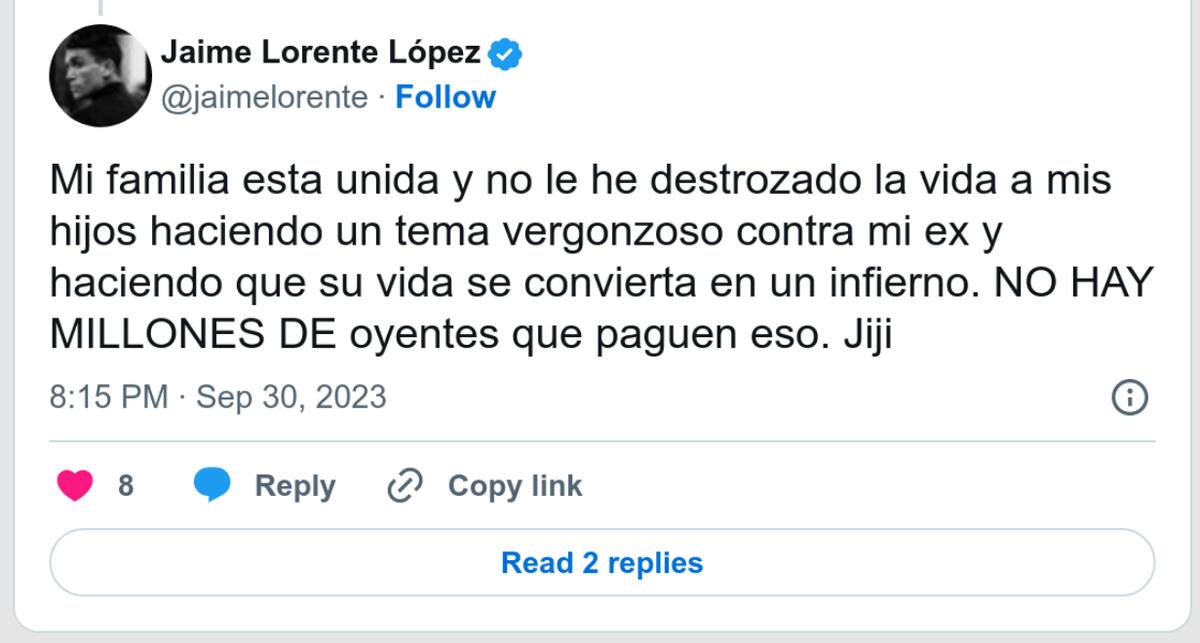Click the Reply text label
Screen dimensions: 1200x643
click(x=295, y=487)
